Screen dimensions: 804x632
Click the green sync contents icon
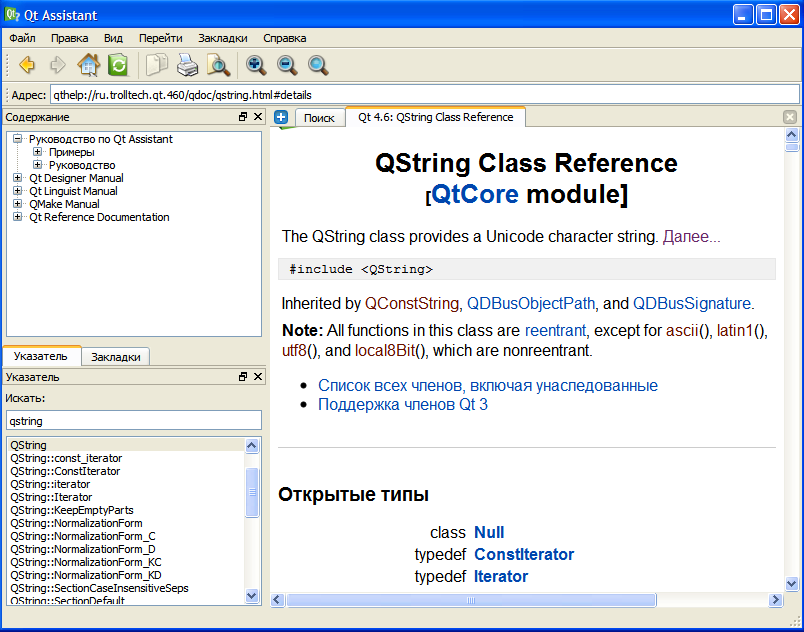click(118, 66)
